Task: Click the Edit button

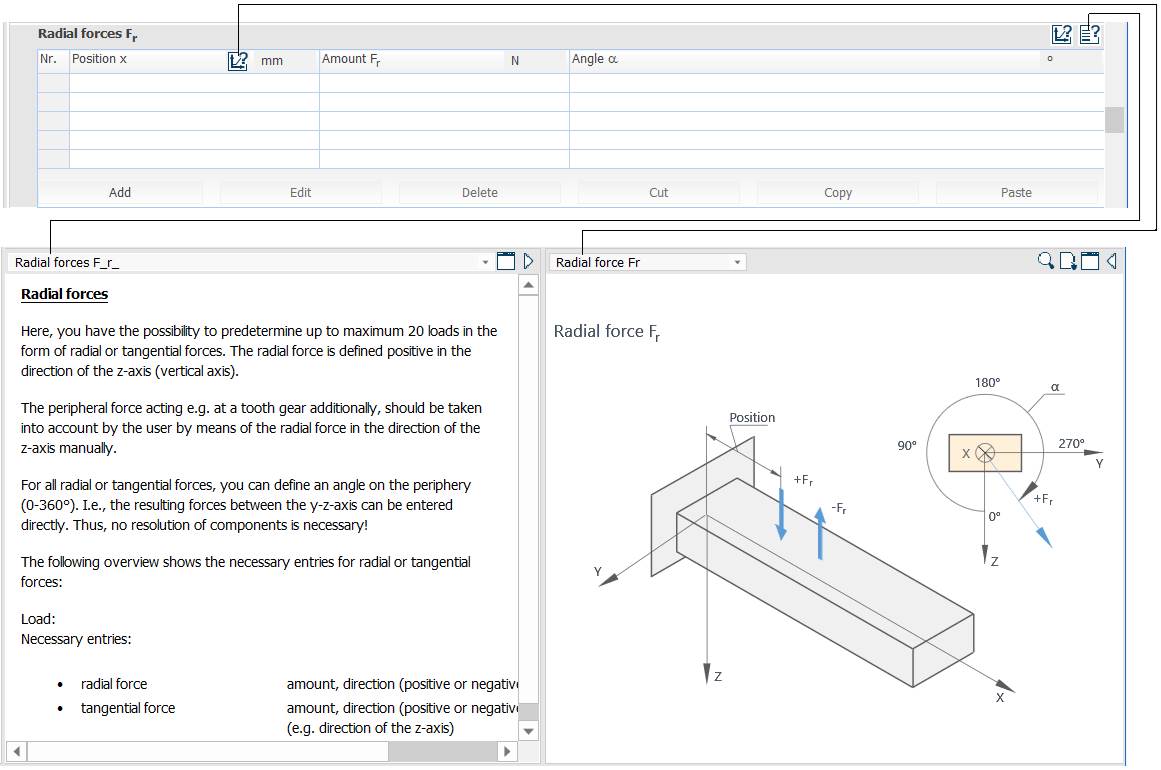Action: pos(301,192)
